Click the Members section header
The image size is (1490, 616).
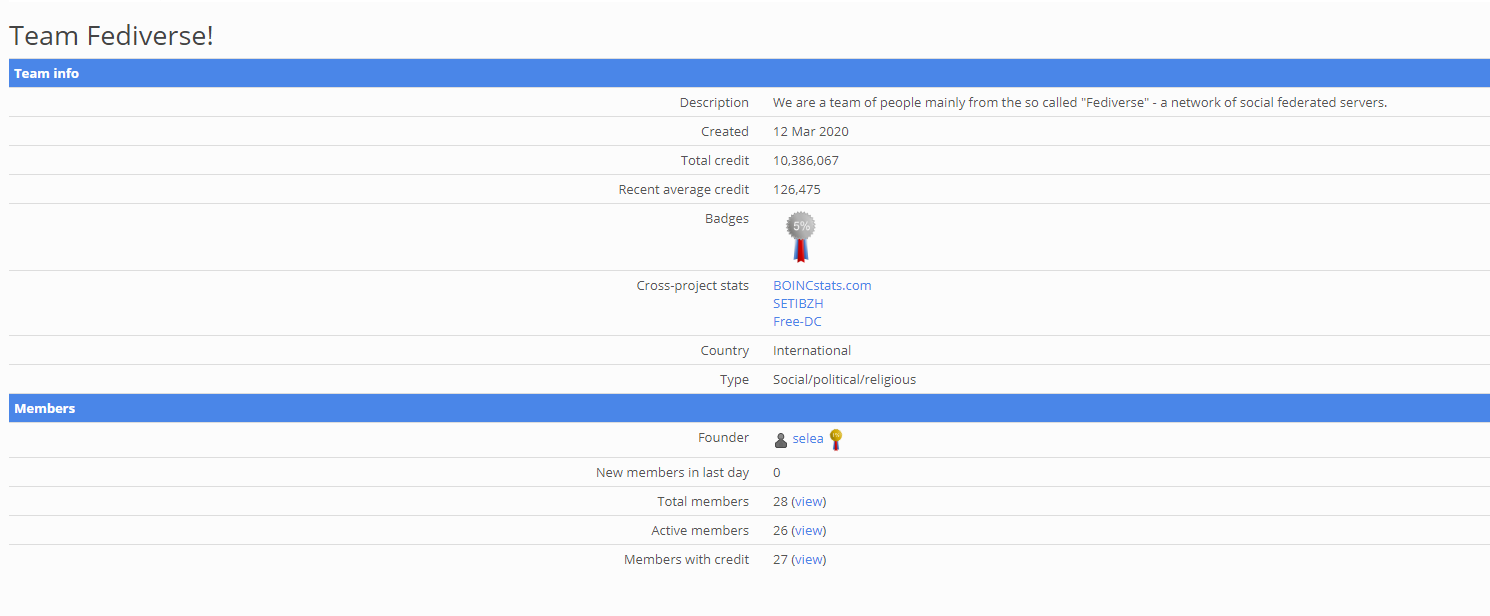click(45, 408)
